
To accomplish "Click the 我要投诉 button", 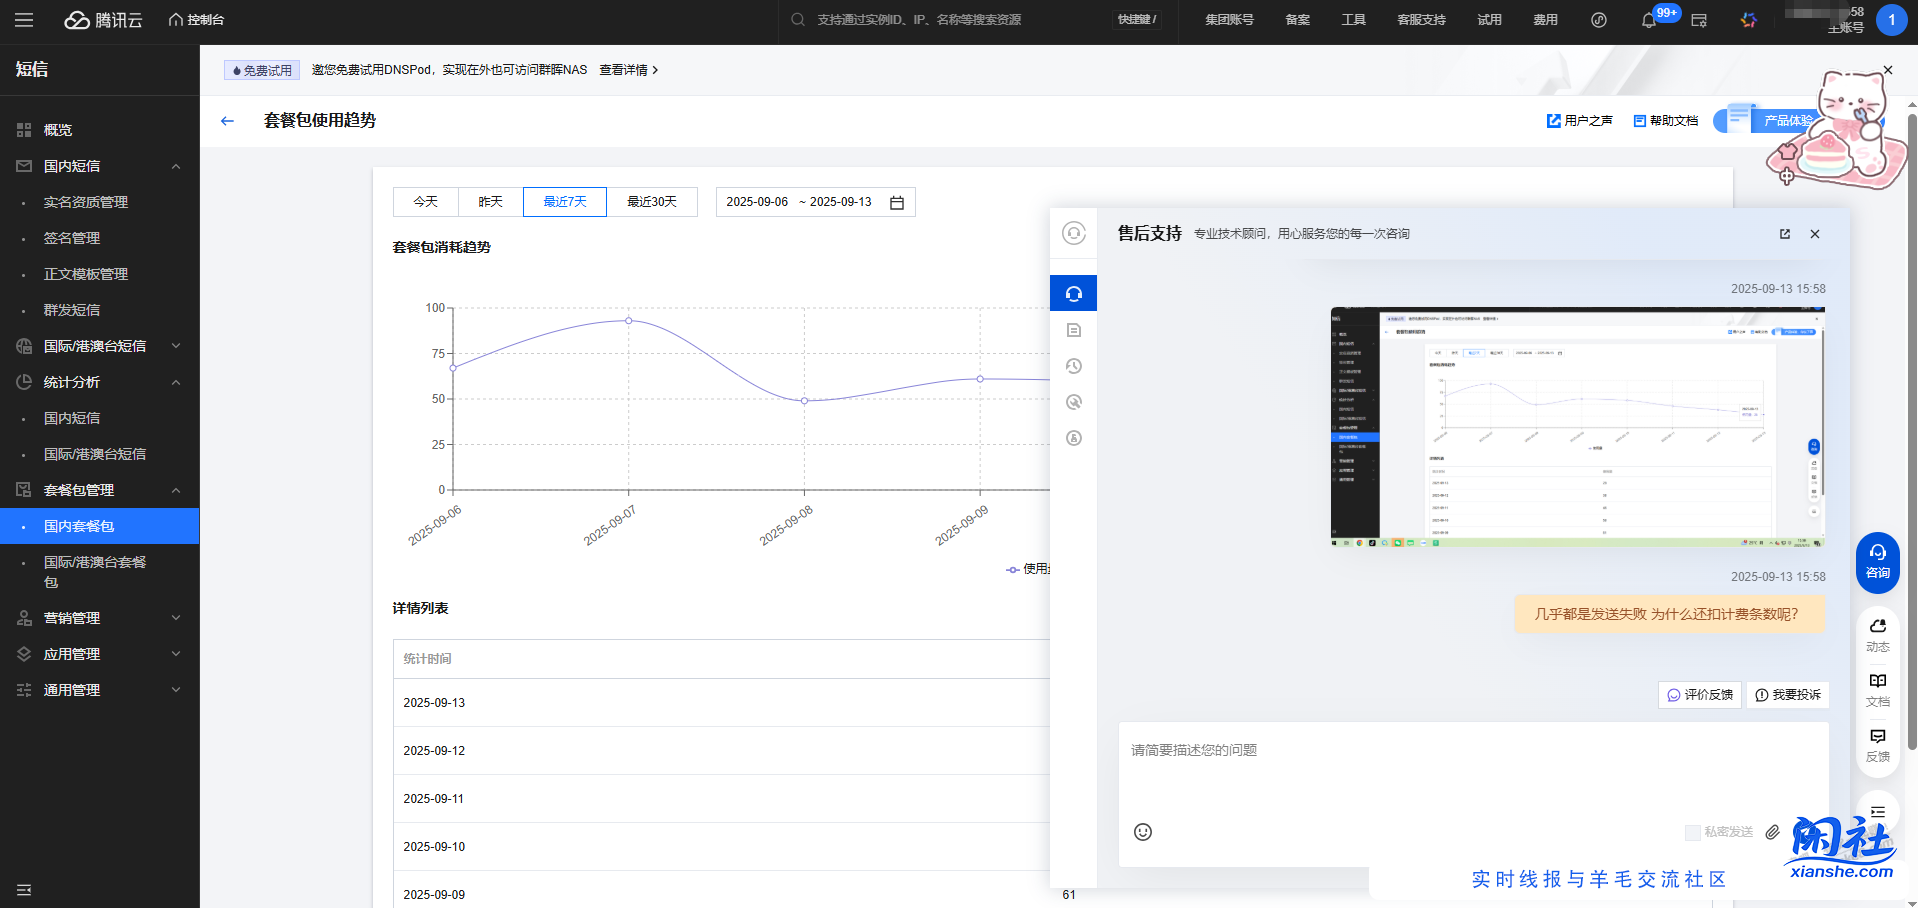I will [x=1788, y=695].
